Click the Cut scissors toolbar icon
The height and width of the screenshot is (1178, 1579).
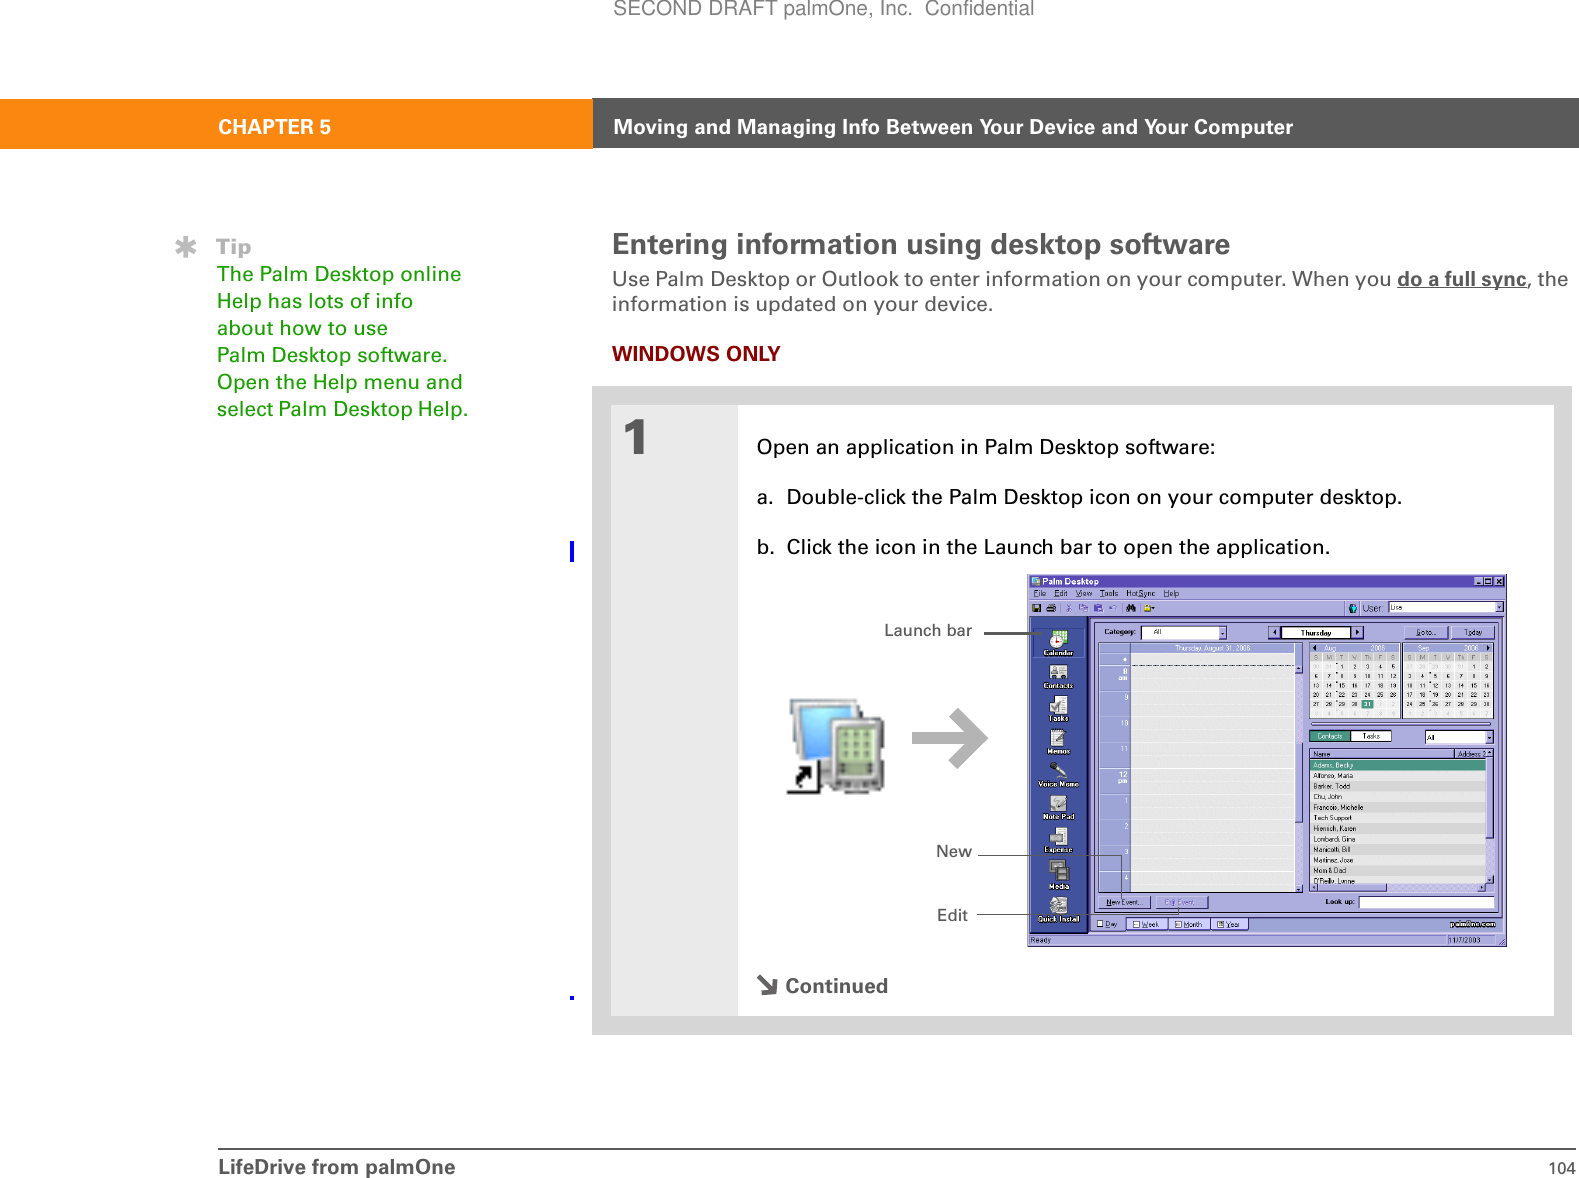[x=1068, y=608]
